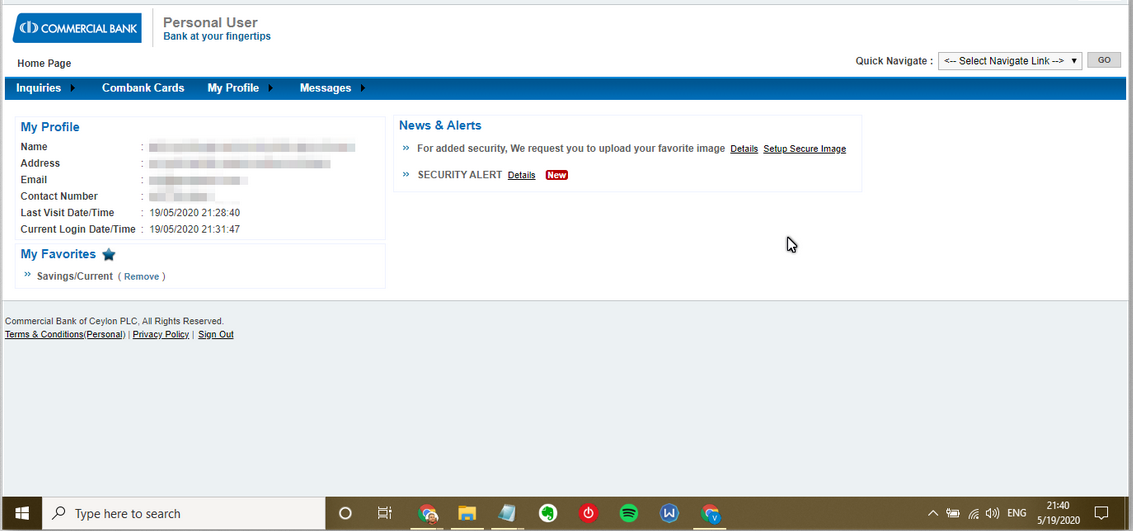Open Details link for favorite image
Image resolution: width=1133 pixels, height=531 pixels.
point(744,149)
